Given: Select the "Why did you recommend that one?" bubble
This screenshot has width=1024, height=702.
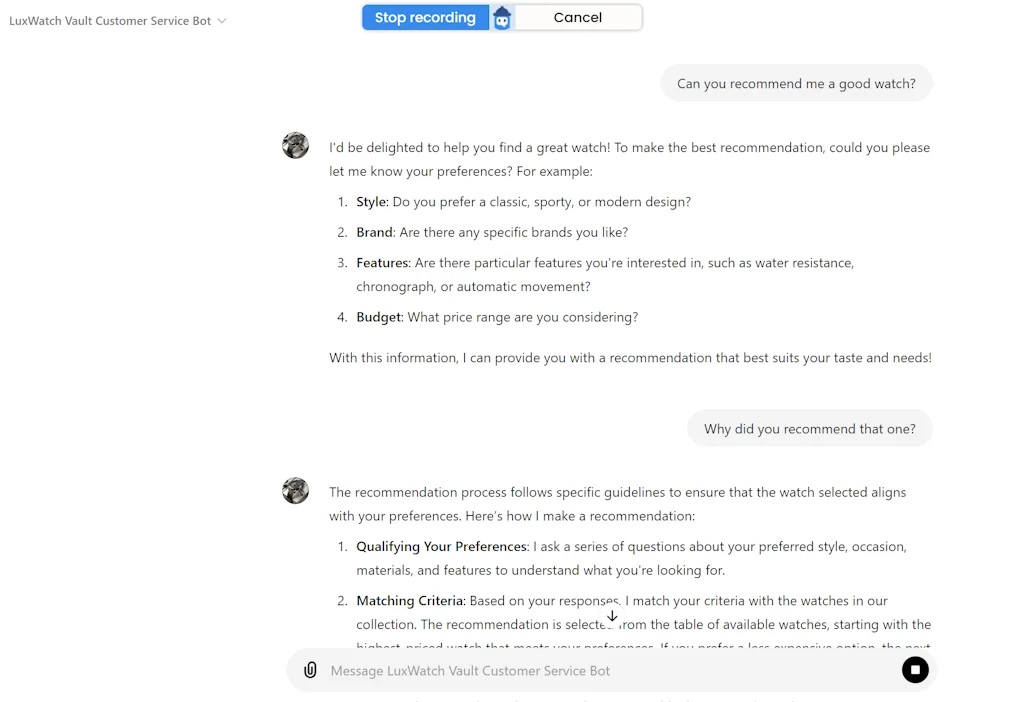Looking at the screenshot, I should tap(810, 428).
